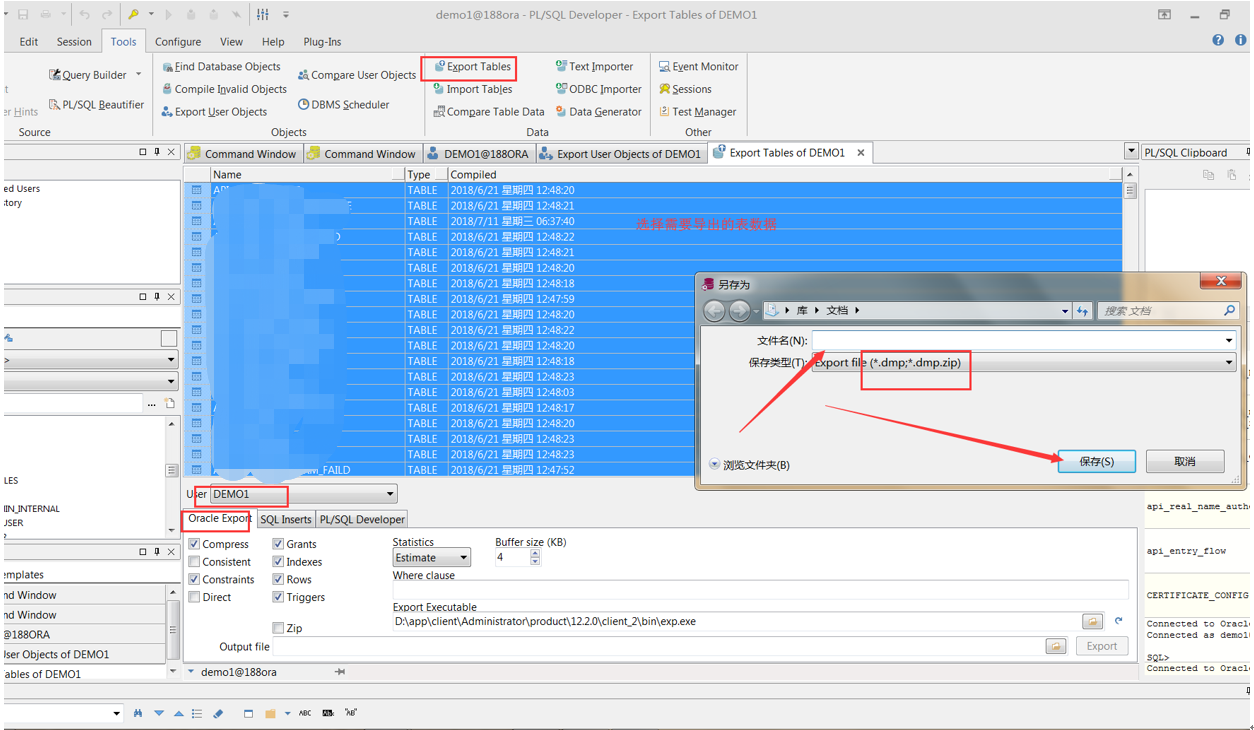Image resolution: width=1254 pixels, height=730 pixels.
Task: Click the preferences sliders icon in quick access bar
Action: (263, 15)
